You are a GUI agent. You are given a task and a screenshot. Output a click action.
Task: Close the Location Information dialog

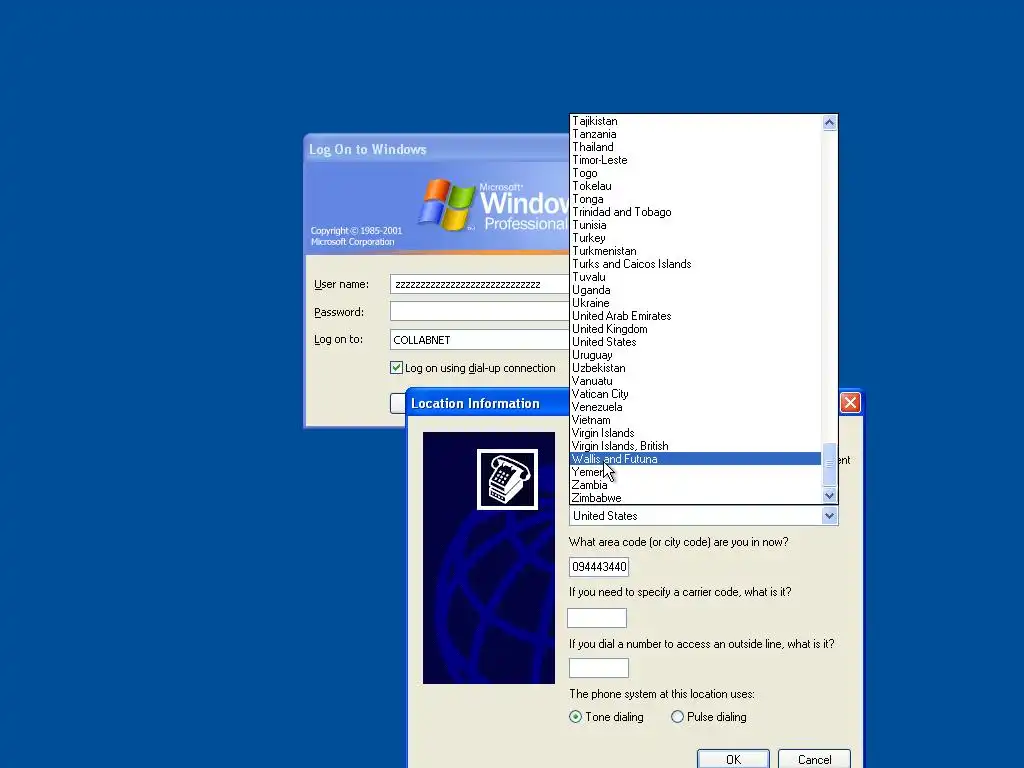click(850, 402)
